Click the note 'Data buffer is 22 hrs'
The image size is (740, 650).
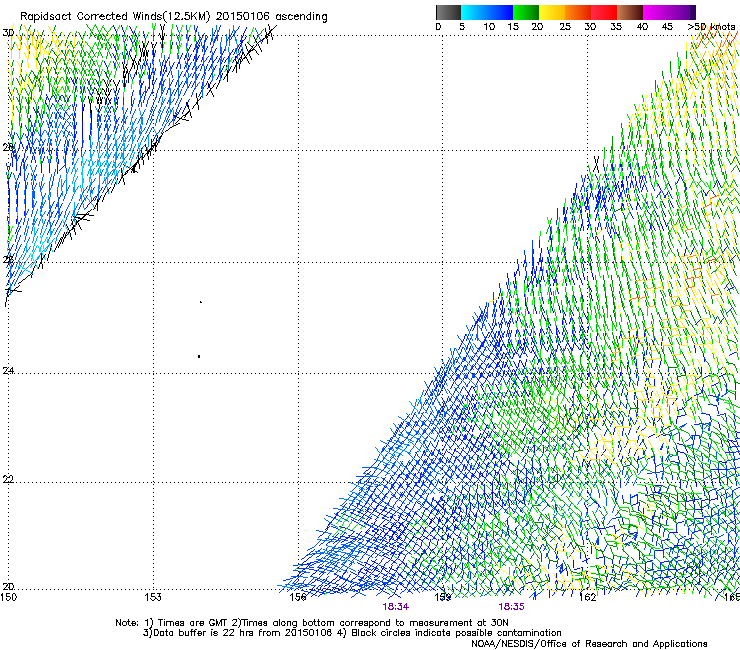(205, 633)
